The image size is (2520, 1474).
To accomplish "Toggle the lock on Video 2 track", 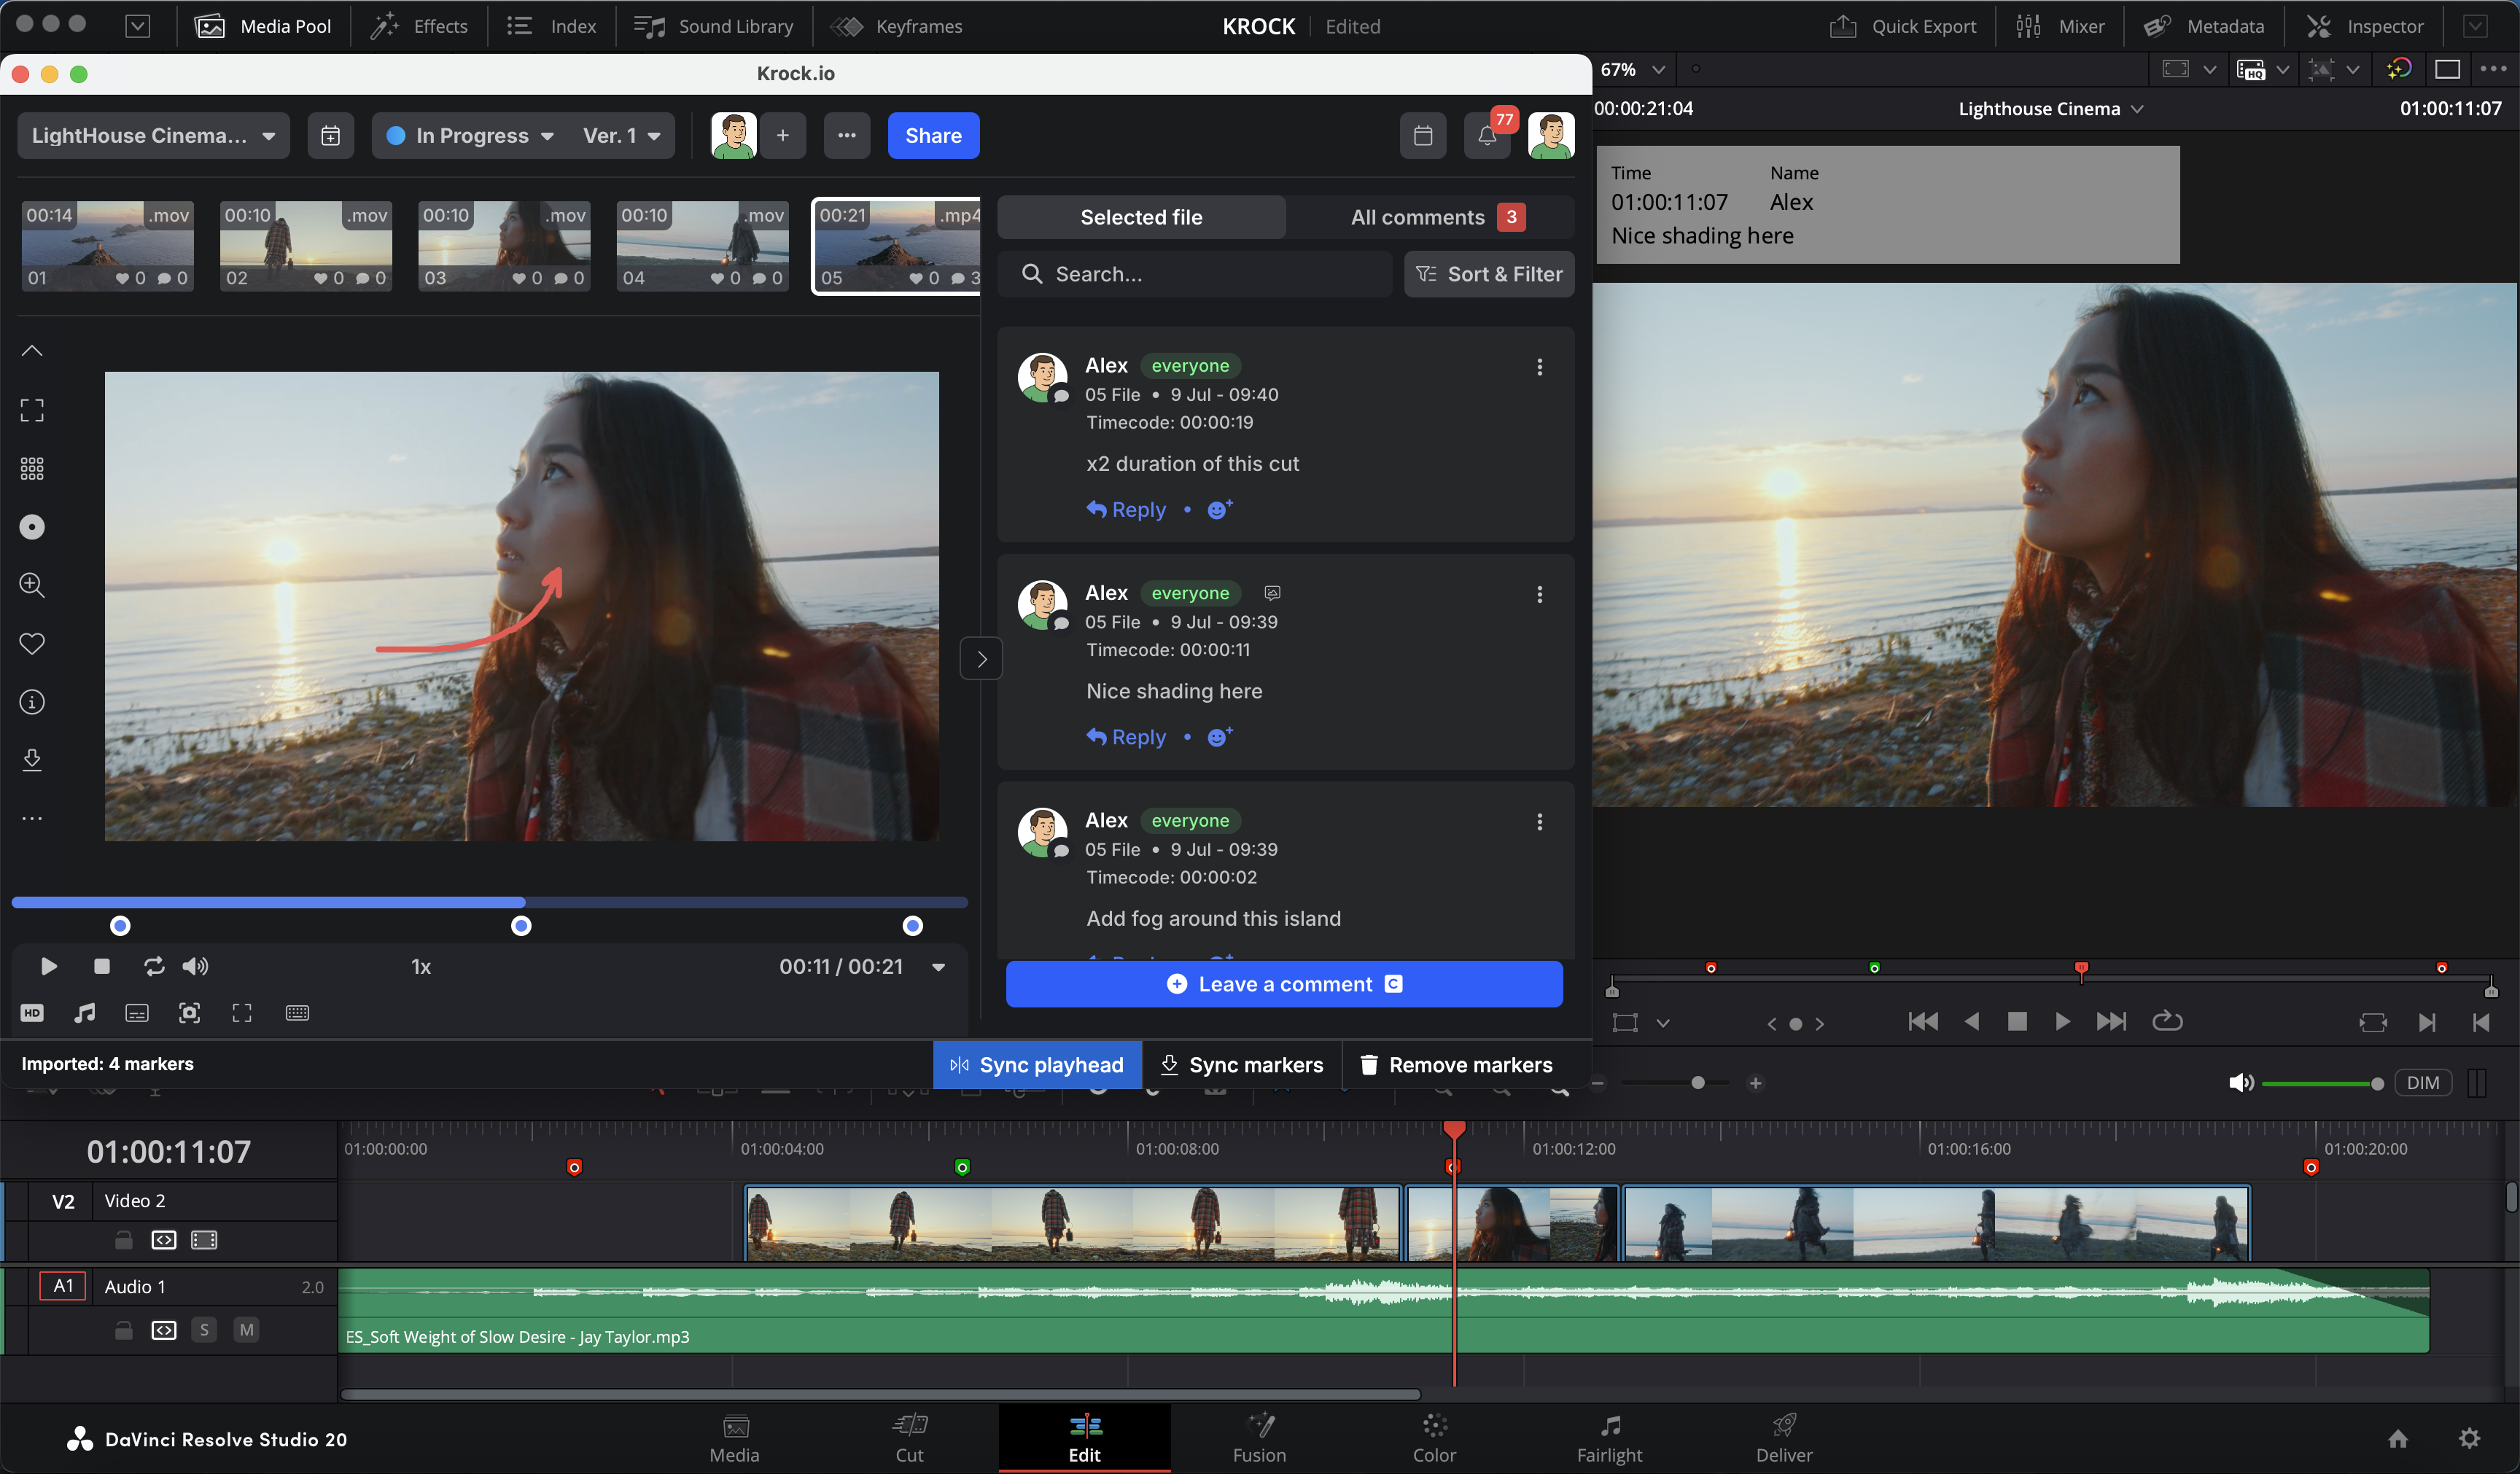I will pyautogui.click(x=123, y=1240).
